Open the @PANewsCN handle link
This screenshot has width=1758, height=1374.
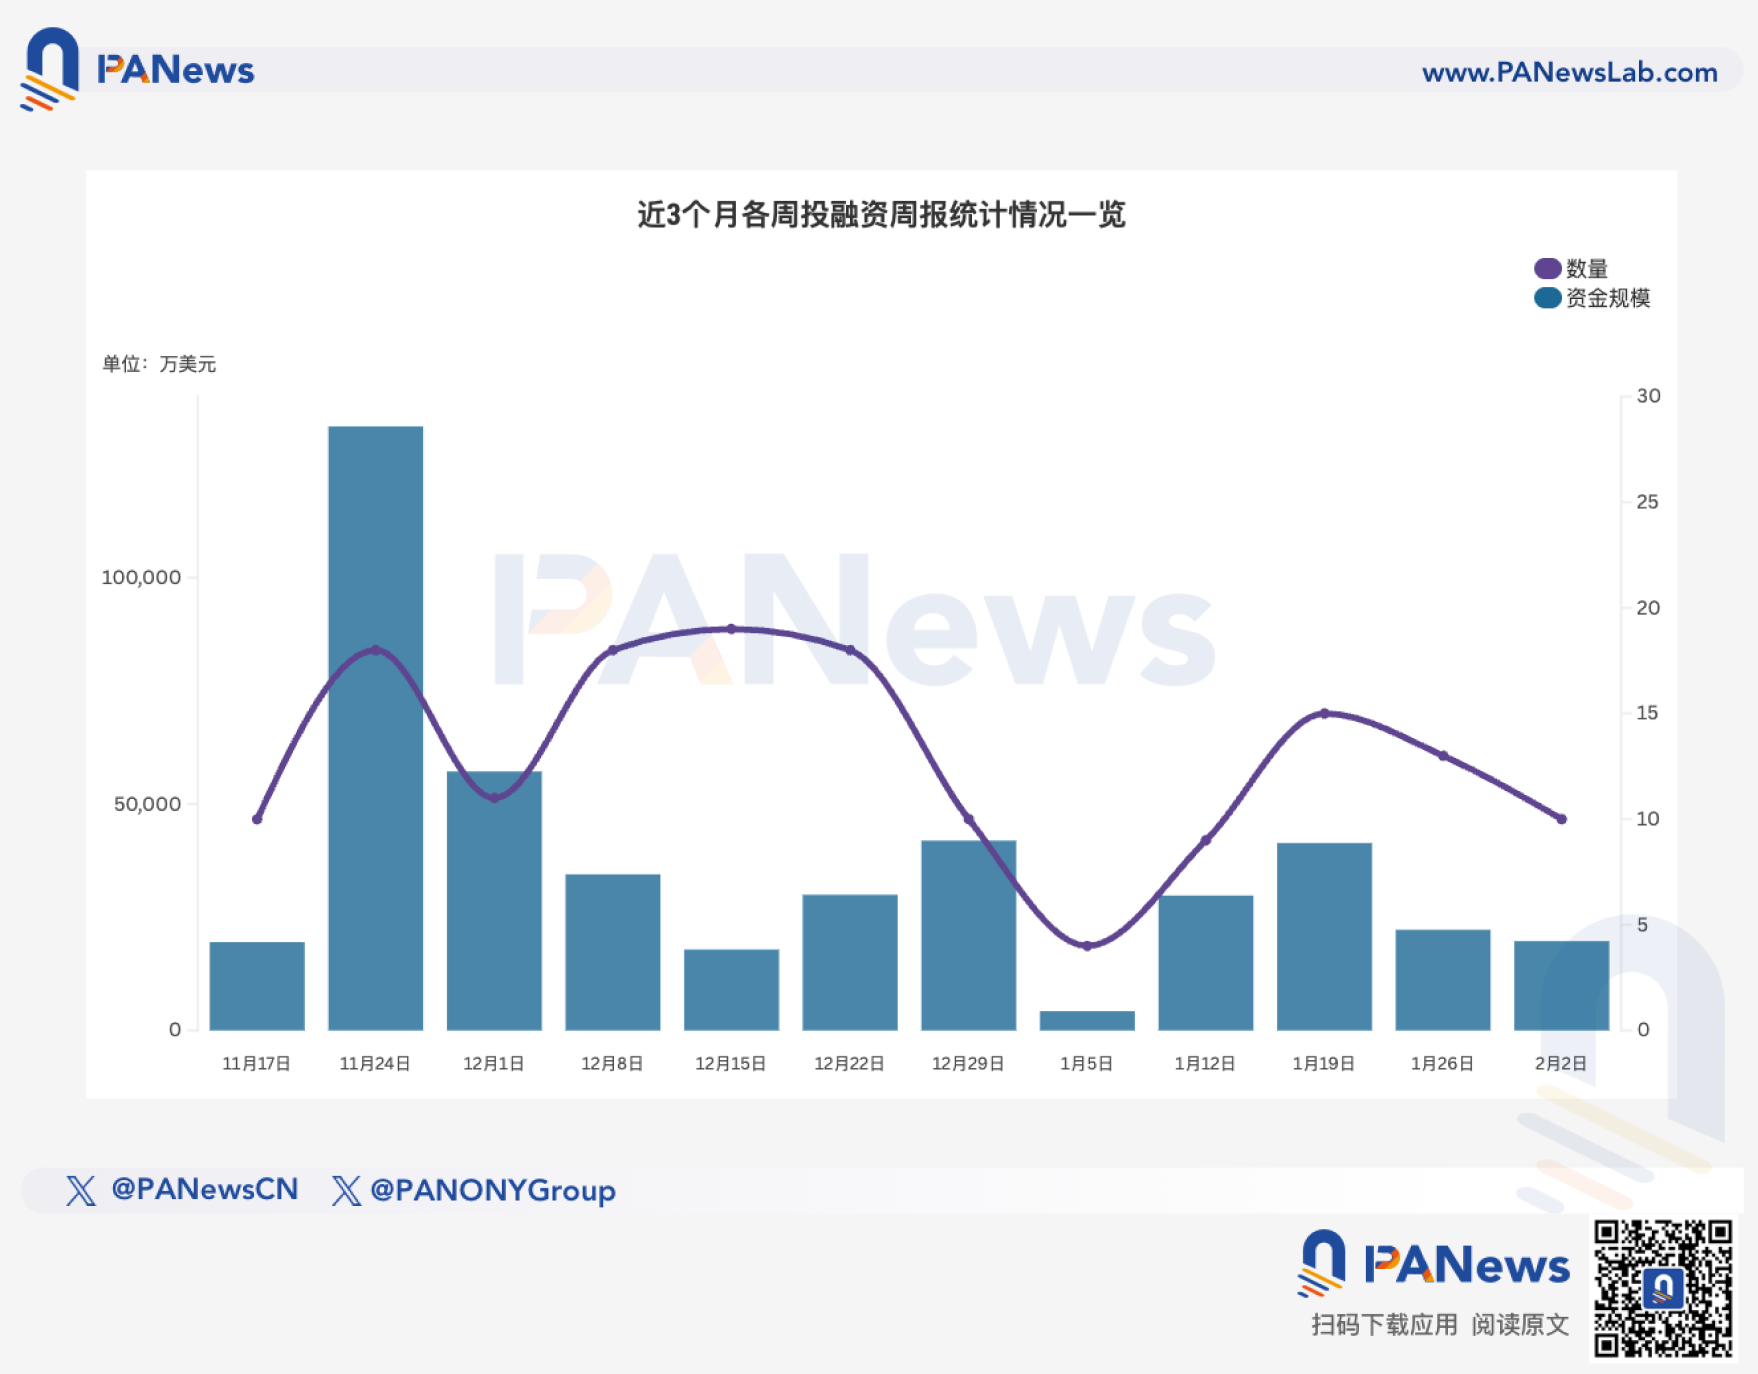pos(204,1189)
